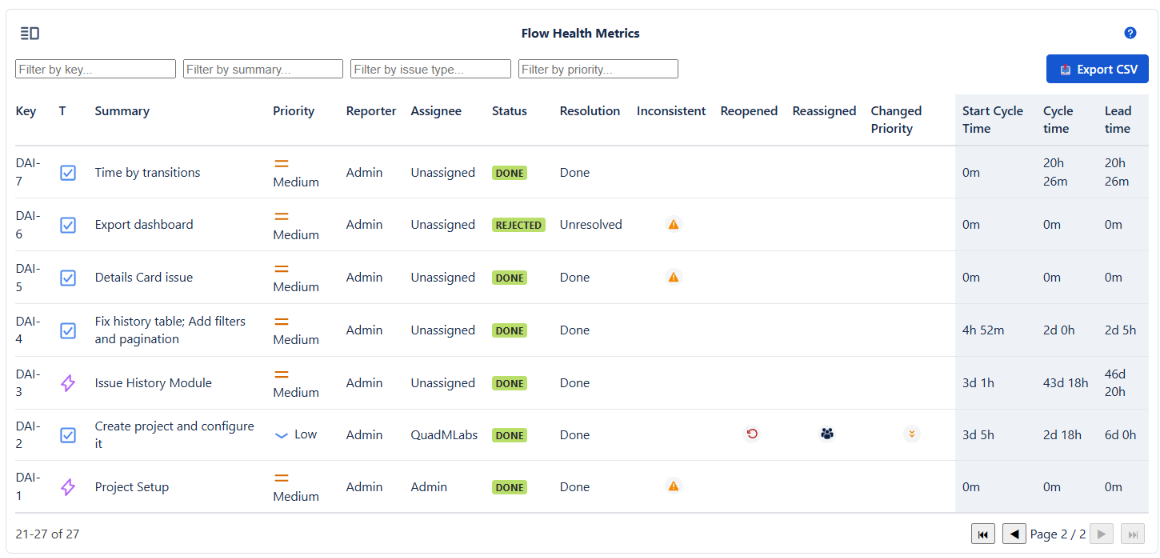The image size is (1160, 558).
Task: Click the warning icon in the DAI-5 row
Action: (673, 277)
